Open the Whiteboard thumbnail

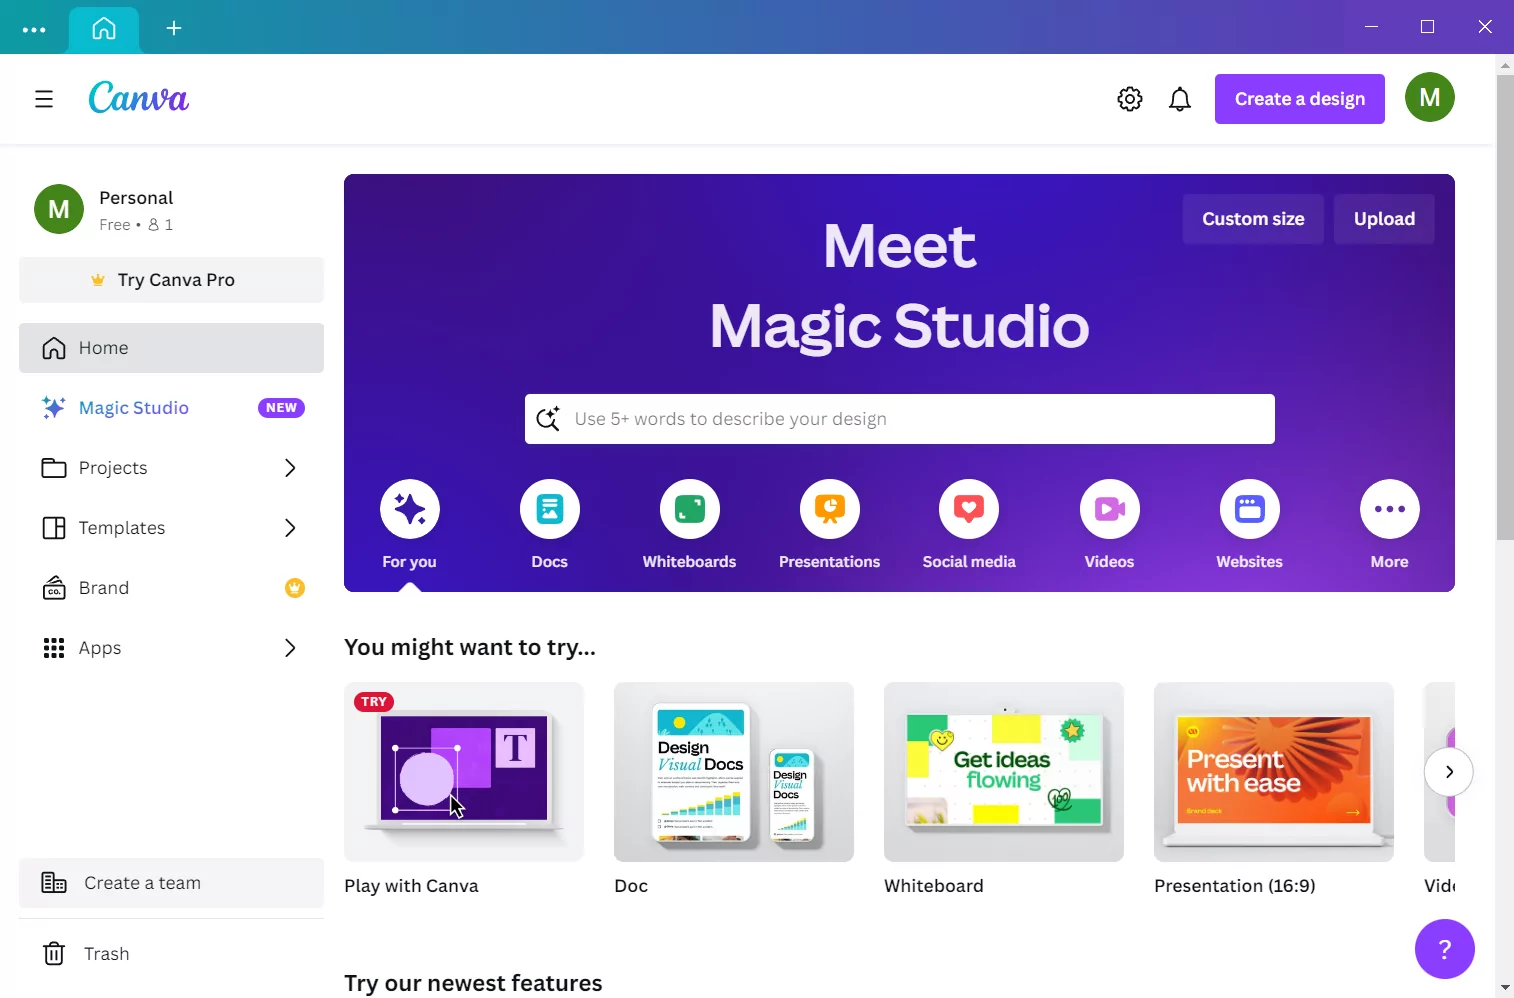(1004, 772)
